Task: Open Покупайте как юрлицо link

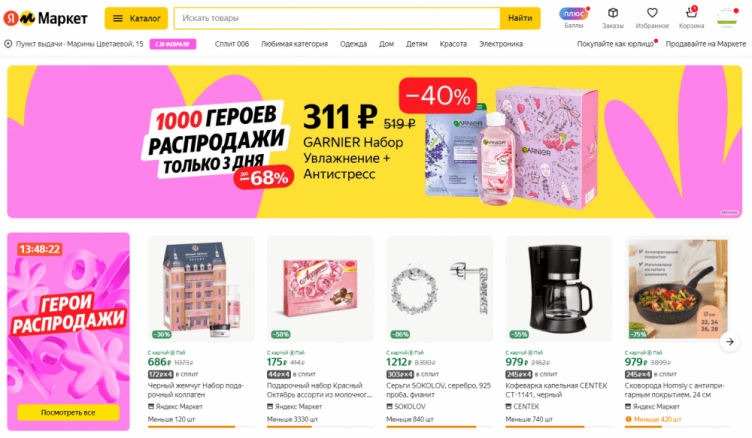Action: [615, 44]
